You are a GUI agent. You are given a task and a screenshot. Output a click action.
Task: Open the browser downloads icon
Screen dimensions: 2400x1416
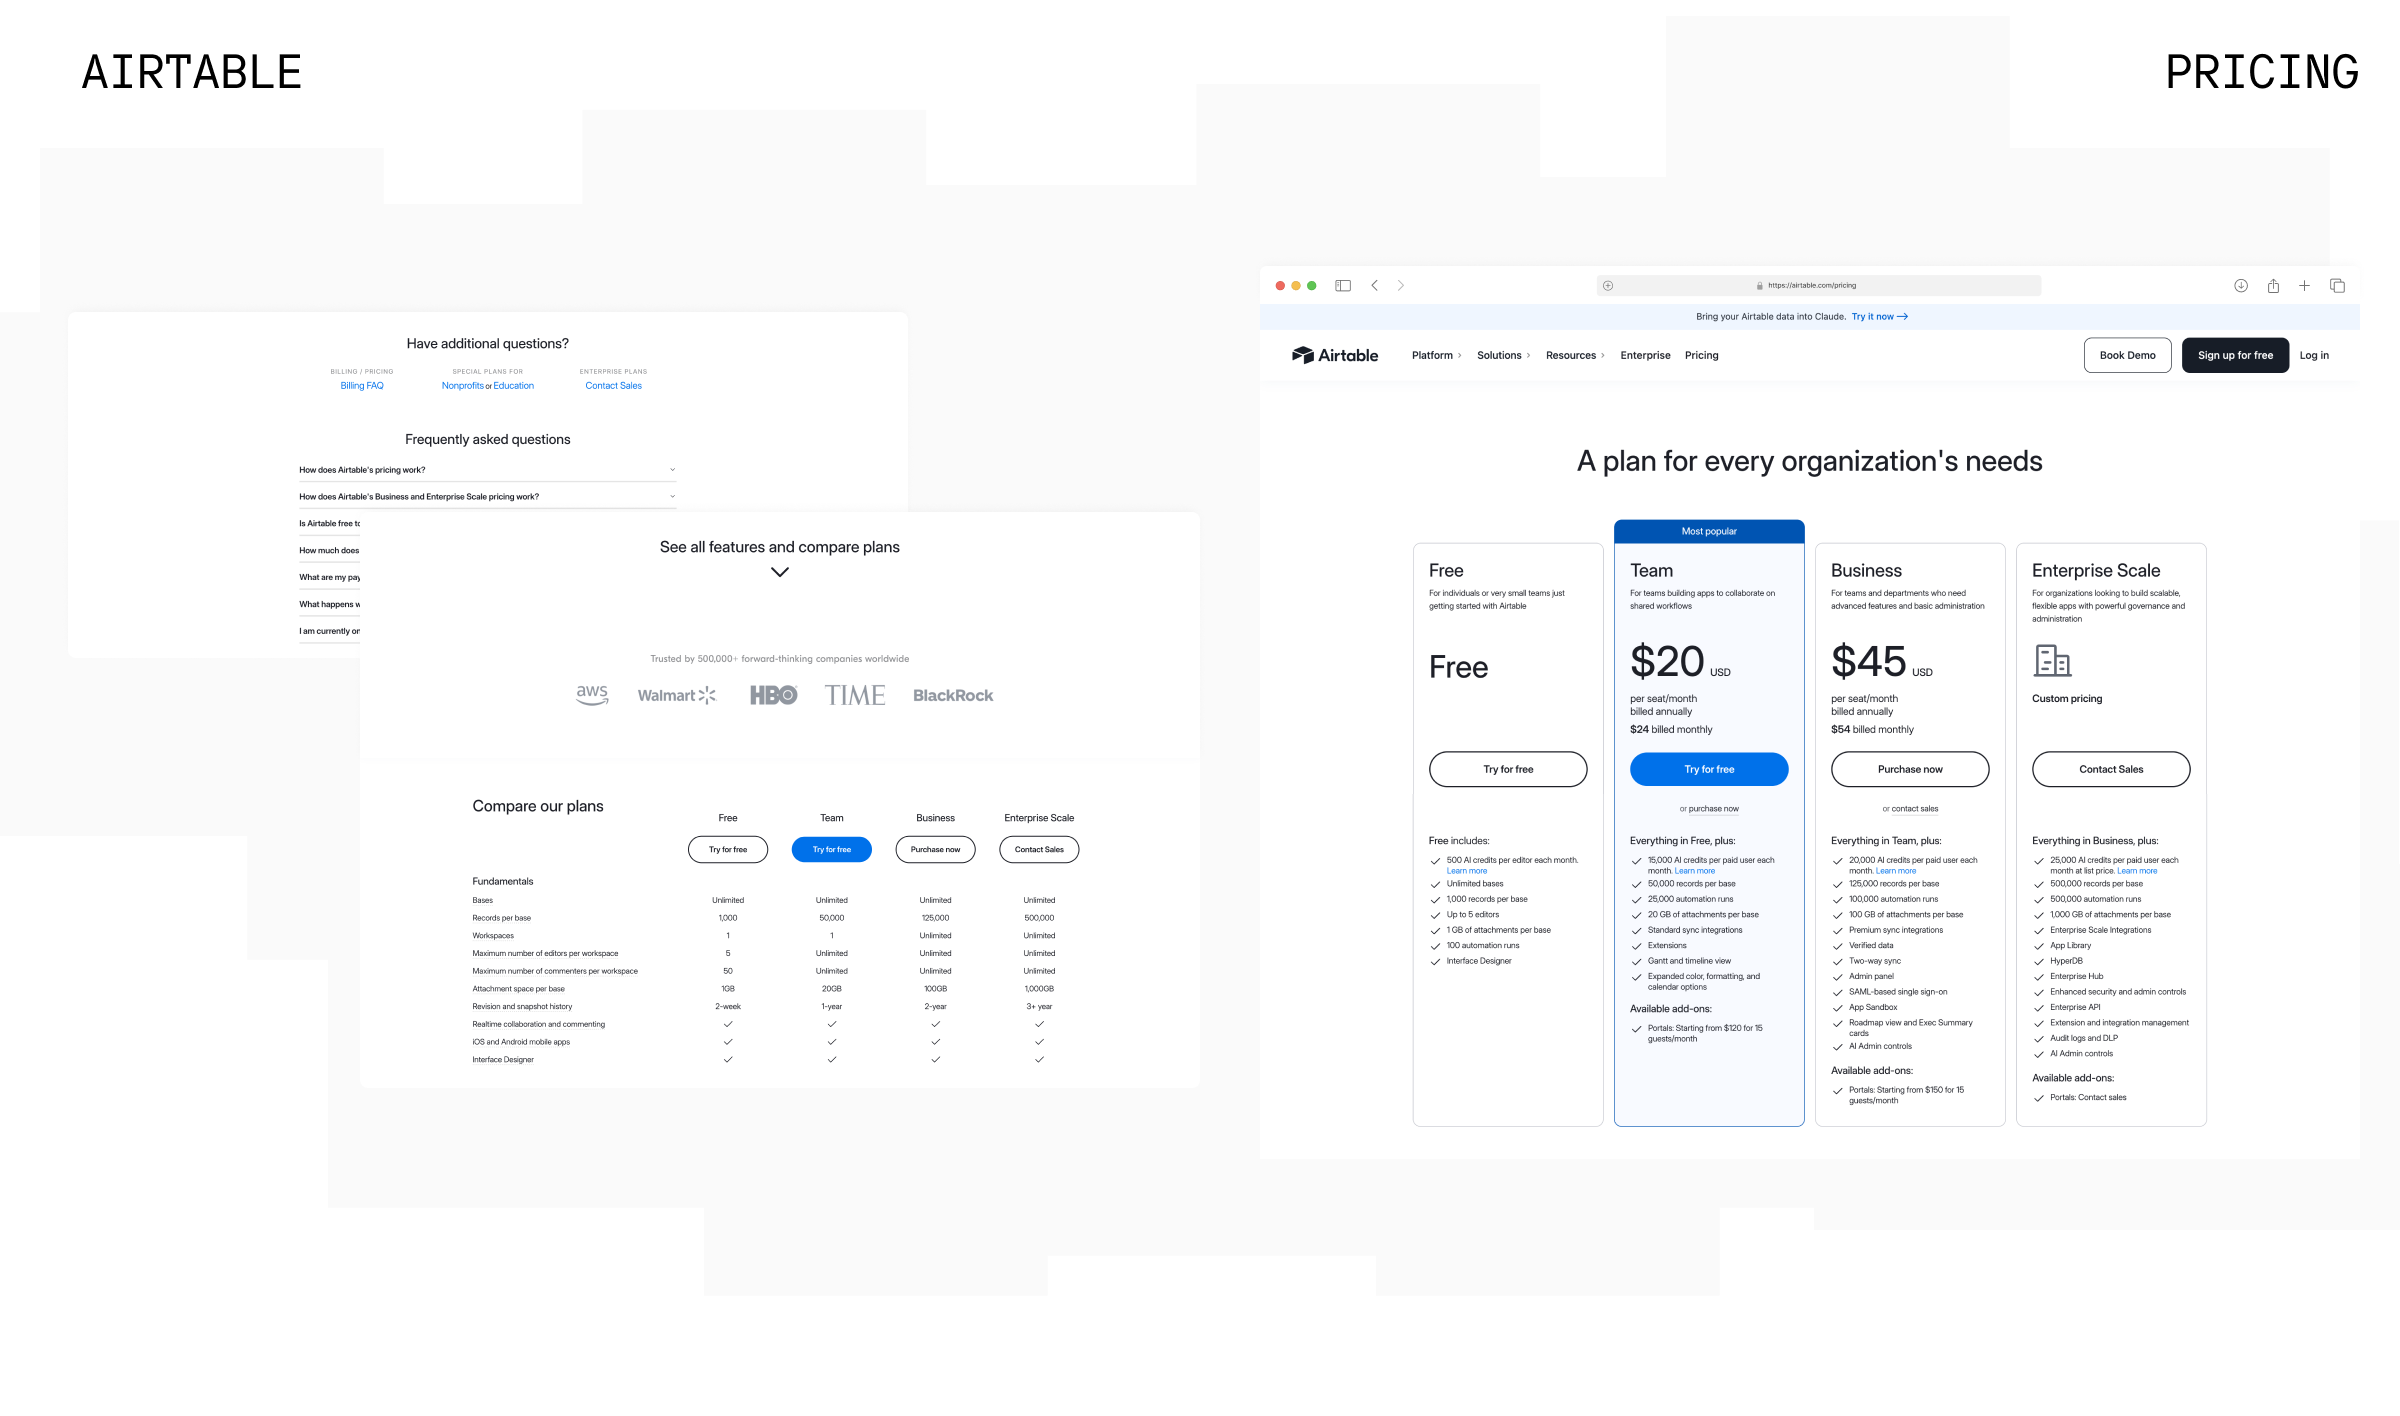tap(2241, 286)
